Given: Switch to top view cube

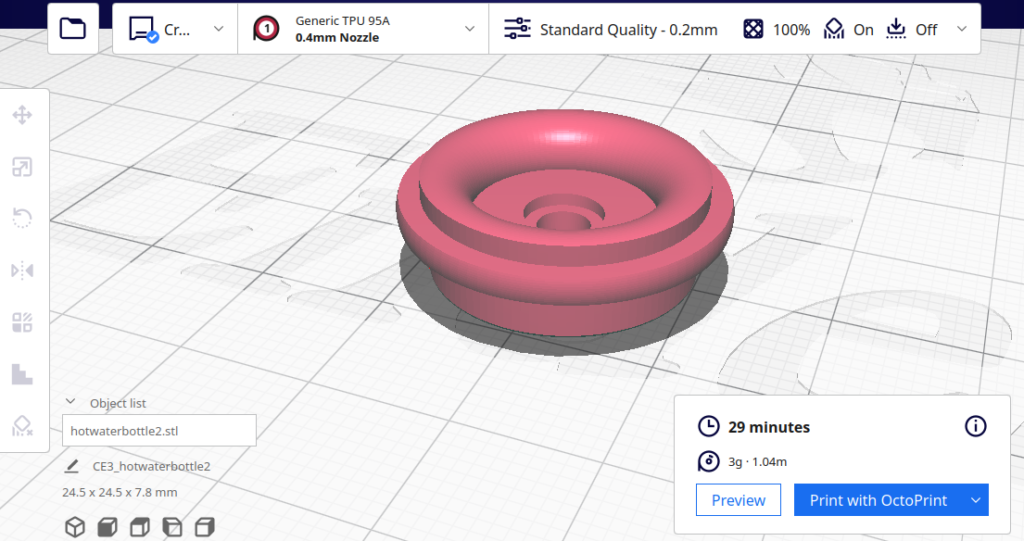Looking at the screenshot, I should (140, 527).
